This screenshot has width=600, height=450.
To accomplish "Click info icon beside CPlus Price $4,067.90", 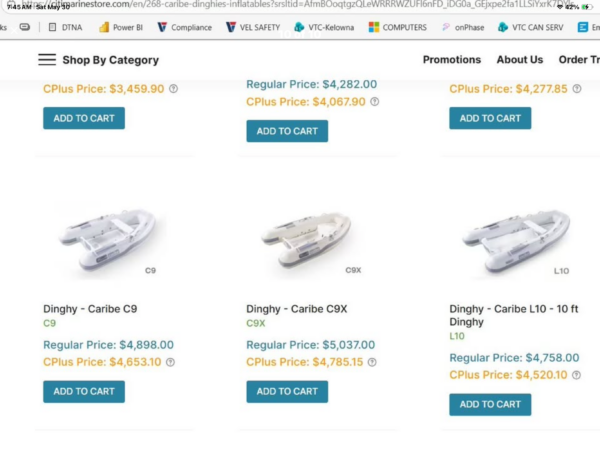I will (375, 102).
